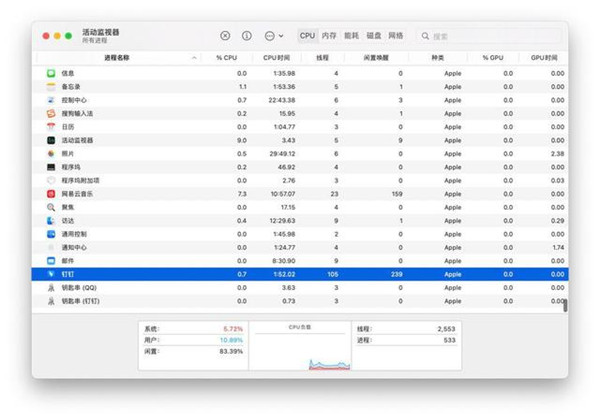This screenshot has height=420, width=600.
Task: Go to the 网络 (Network) tab
Action: [396, 35]
